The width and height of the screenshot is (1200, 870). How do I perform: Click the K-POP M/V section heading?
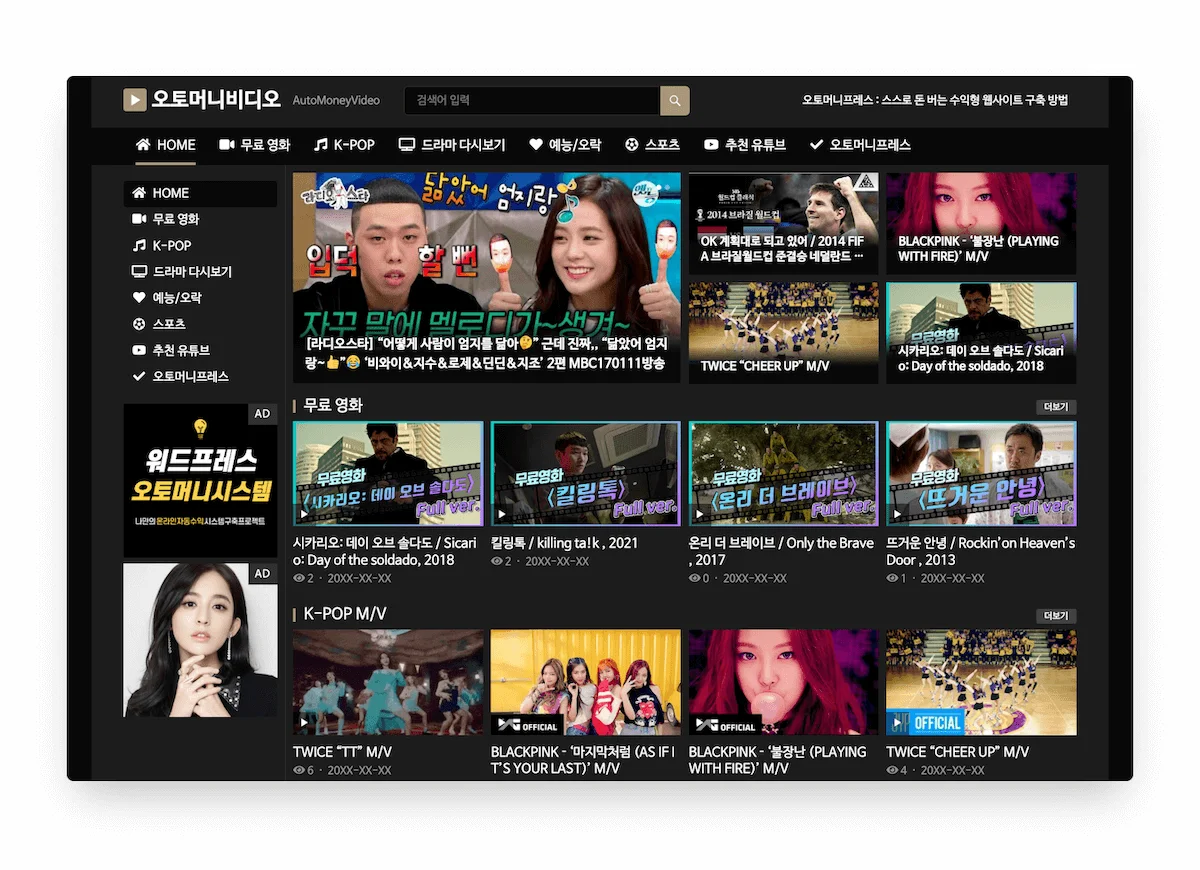[345, 614]
